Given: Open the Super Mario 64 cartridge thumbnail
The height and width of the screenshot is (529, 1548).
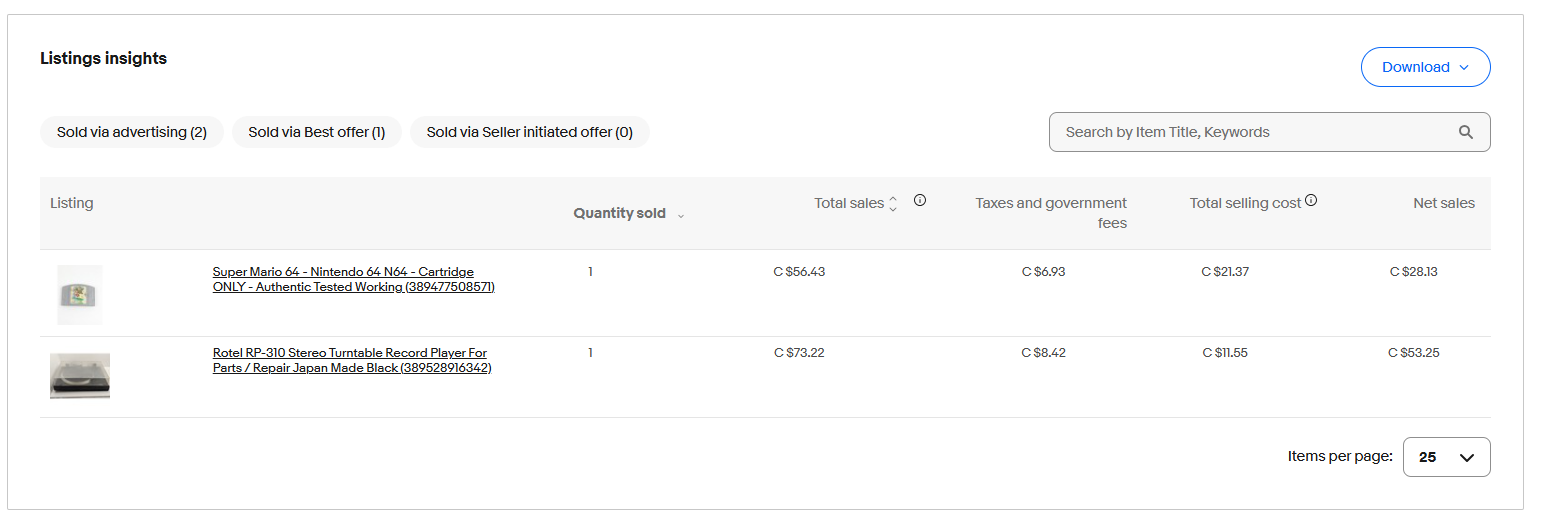Looking at the screenshot, I should click(x=80, y=295).
